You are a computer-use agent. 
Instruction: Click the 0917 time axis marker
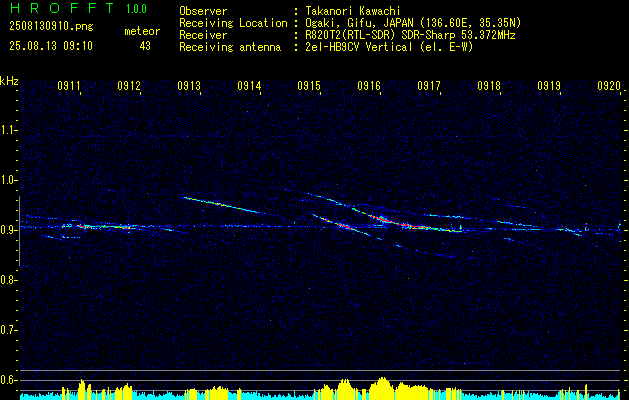(429, 85)
